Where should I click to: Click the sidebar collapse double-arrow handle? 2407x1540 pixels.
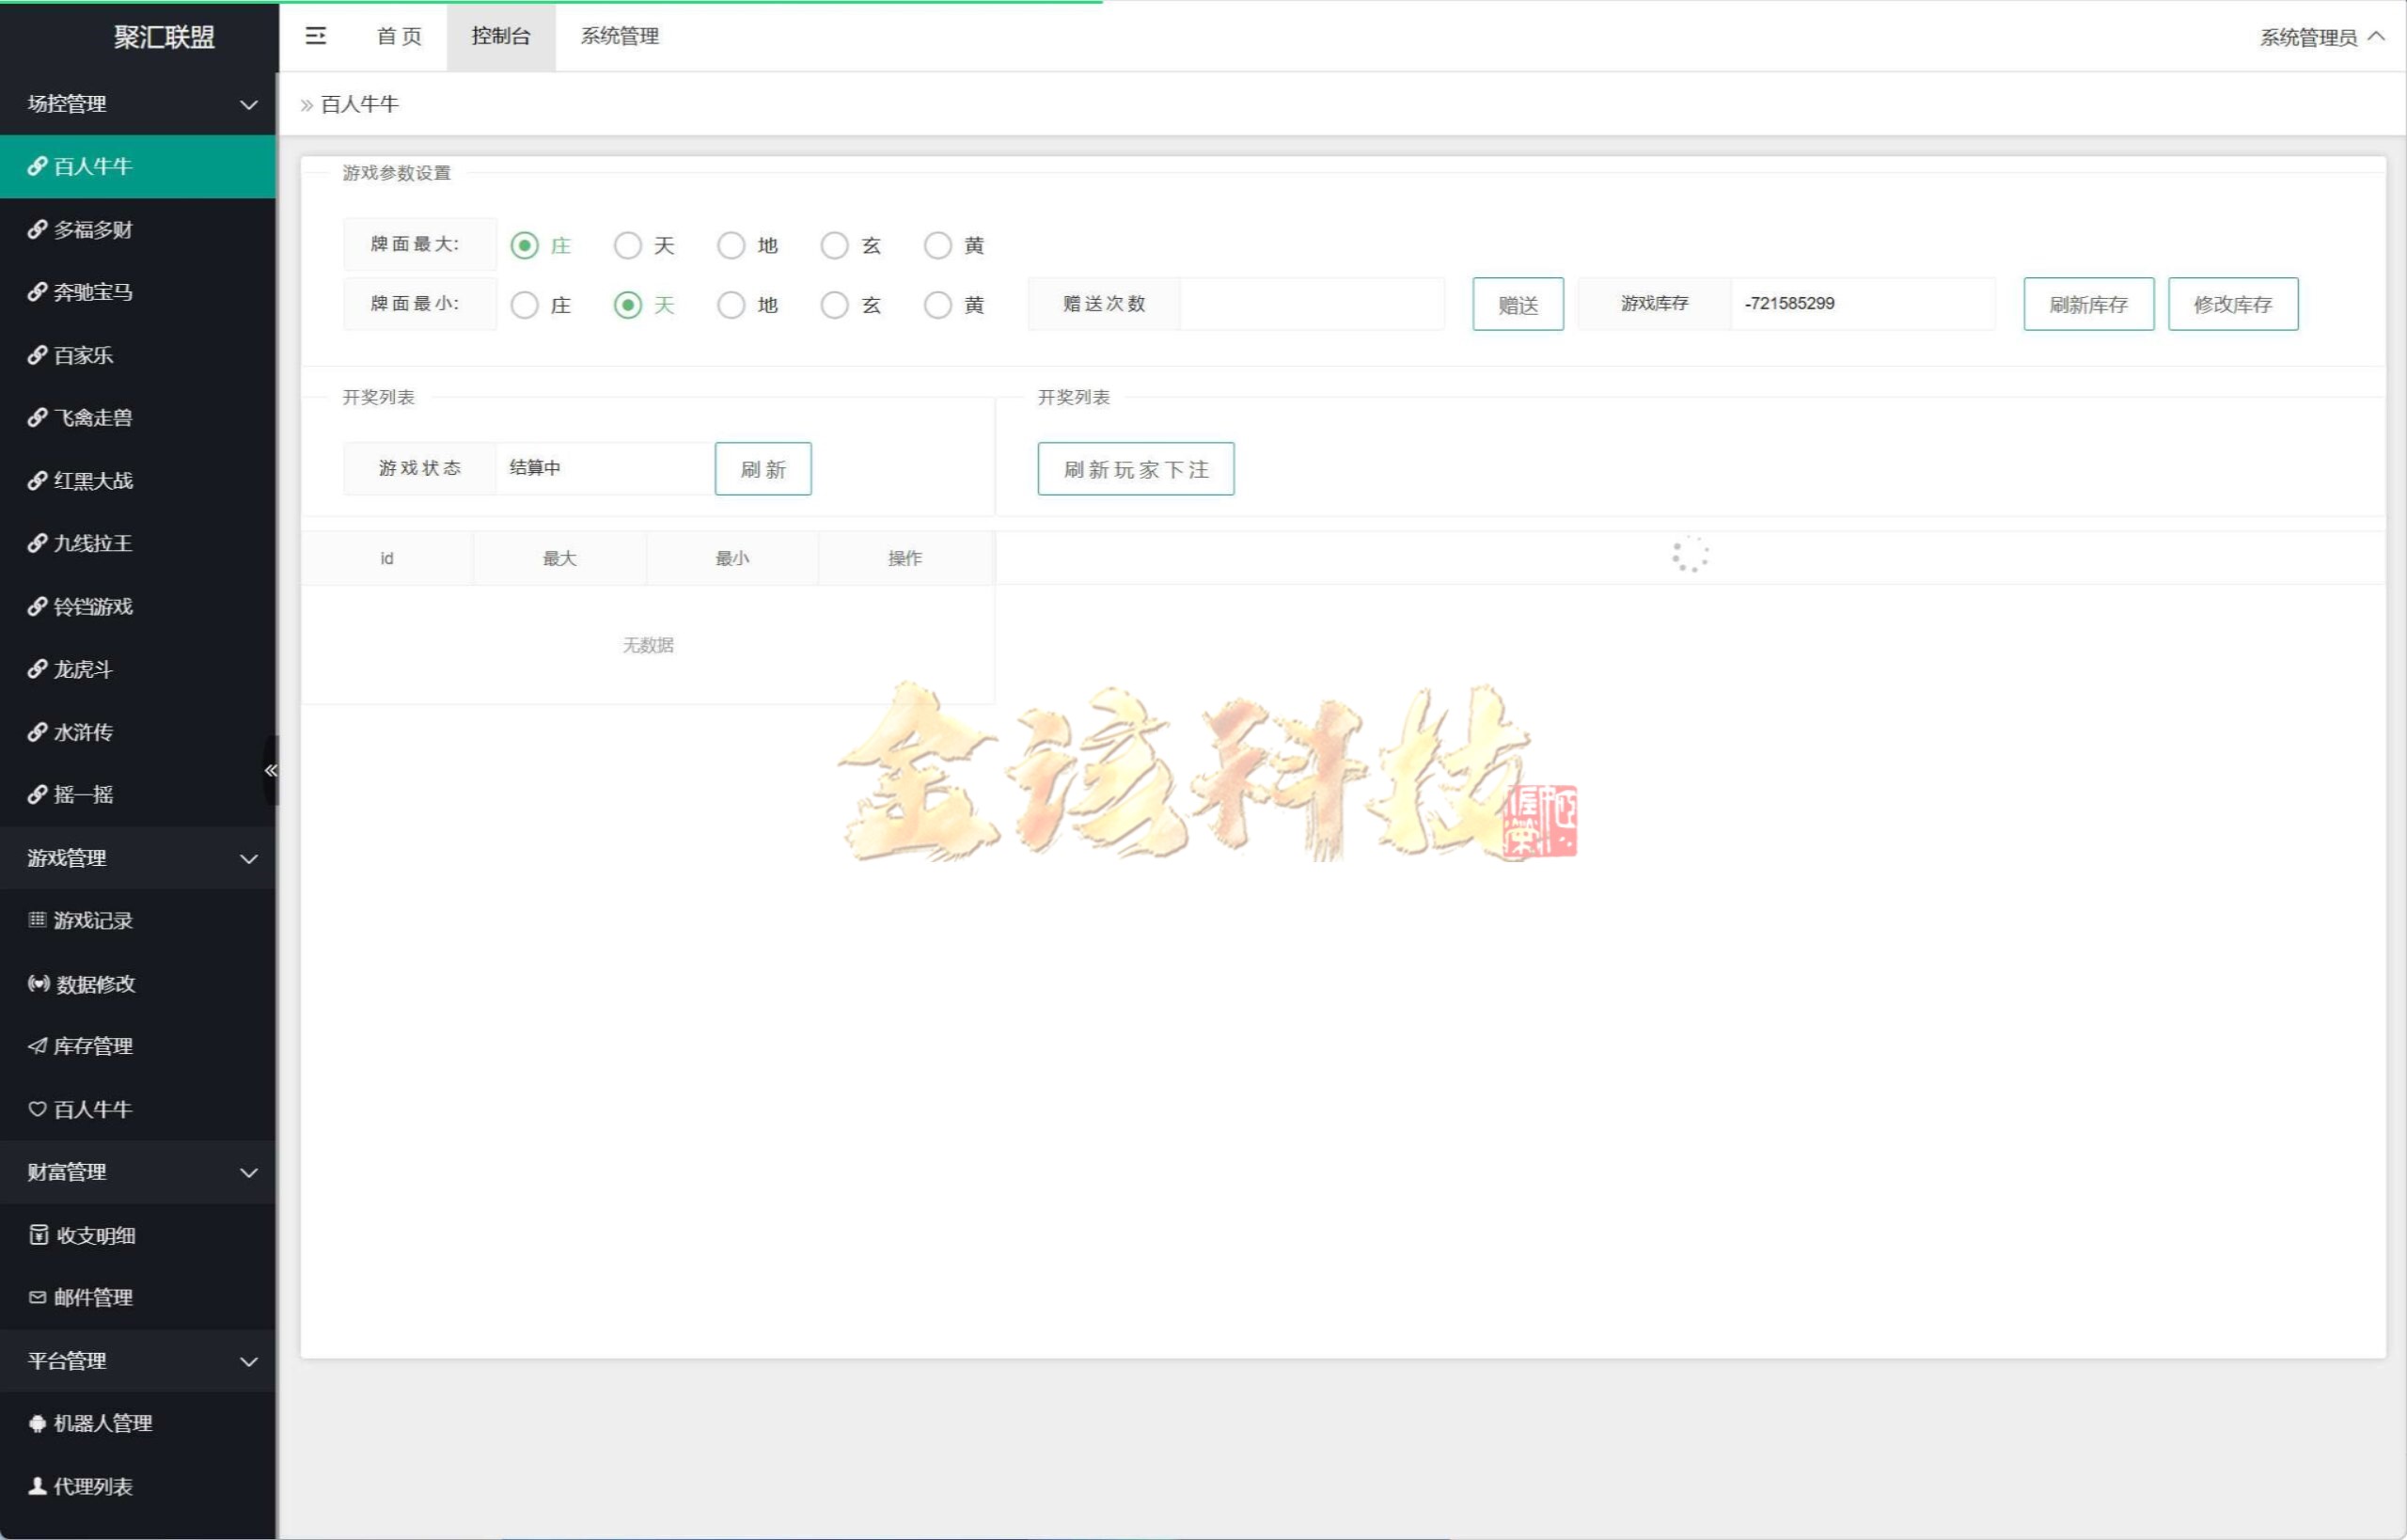pos(270,769)
